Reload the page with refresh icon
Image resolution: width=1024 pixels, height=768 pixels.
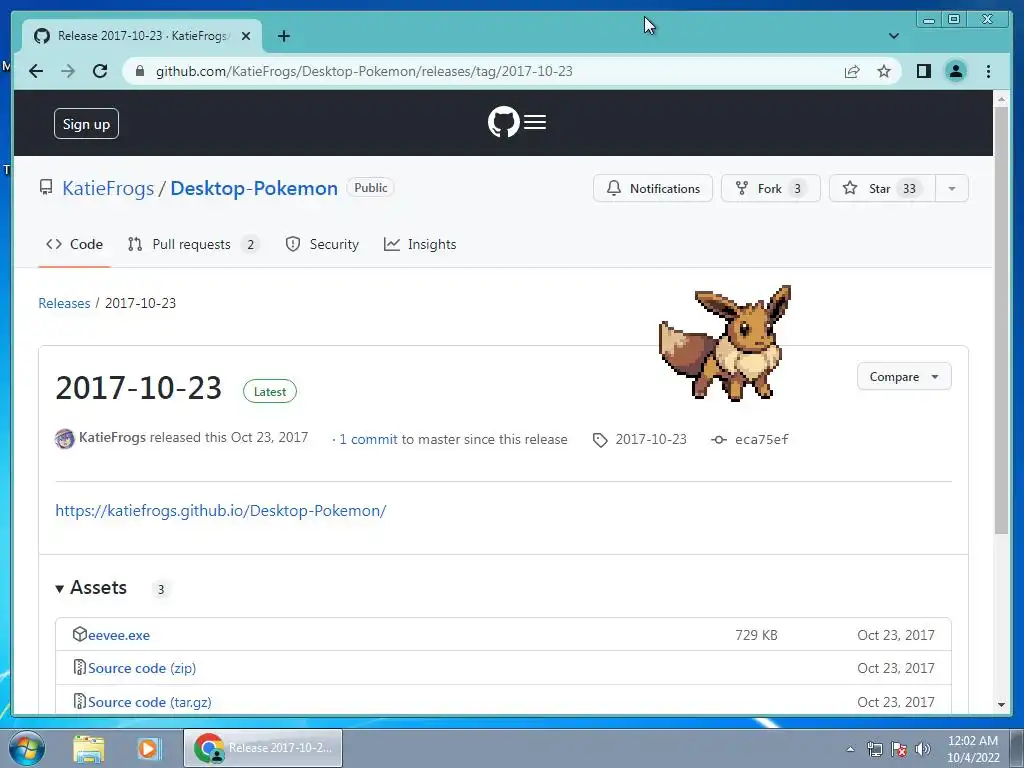tap(100, 71)
